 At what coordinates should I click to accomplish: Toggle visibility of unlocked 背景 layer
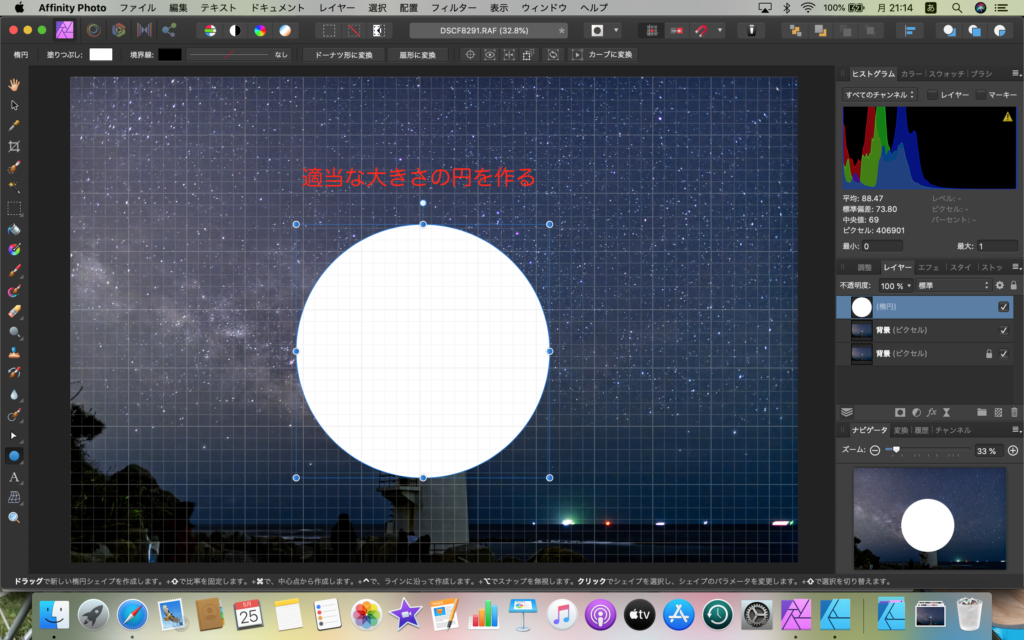coord(1003,330)
